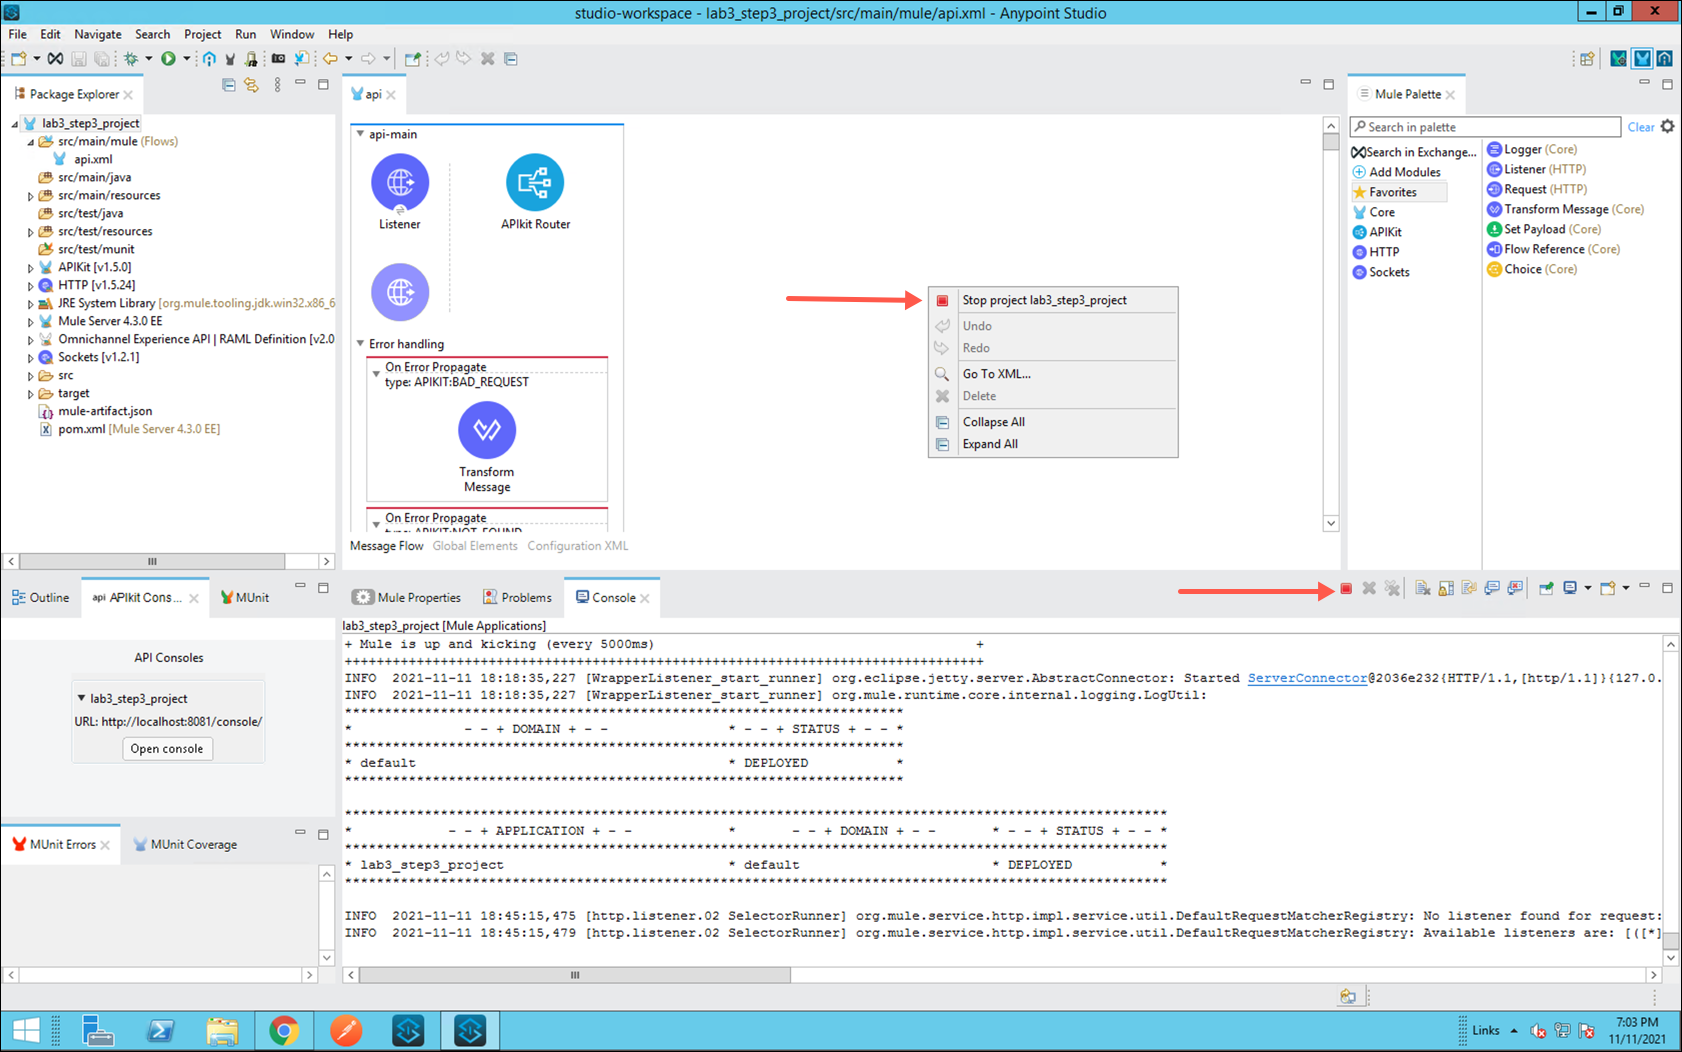Image resolution: width=1682 pixels, height=1052 pixels.
Task: Toggle Pin Console icon
Action: [1546, 589]
